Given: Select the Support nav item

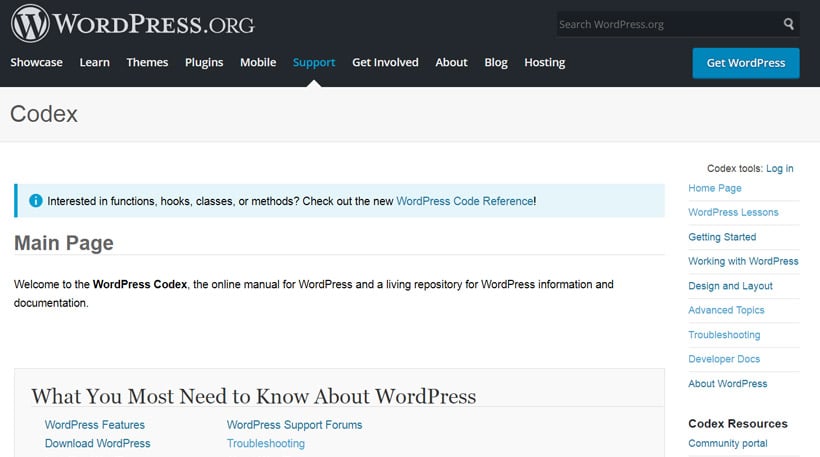Looking at the screenshot, I should pos(314,63).
